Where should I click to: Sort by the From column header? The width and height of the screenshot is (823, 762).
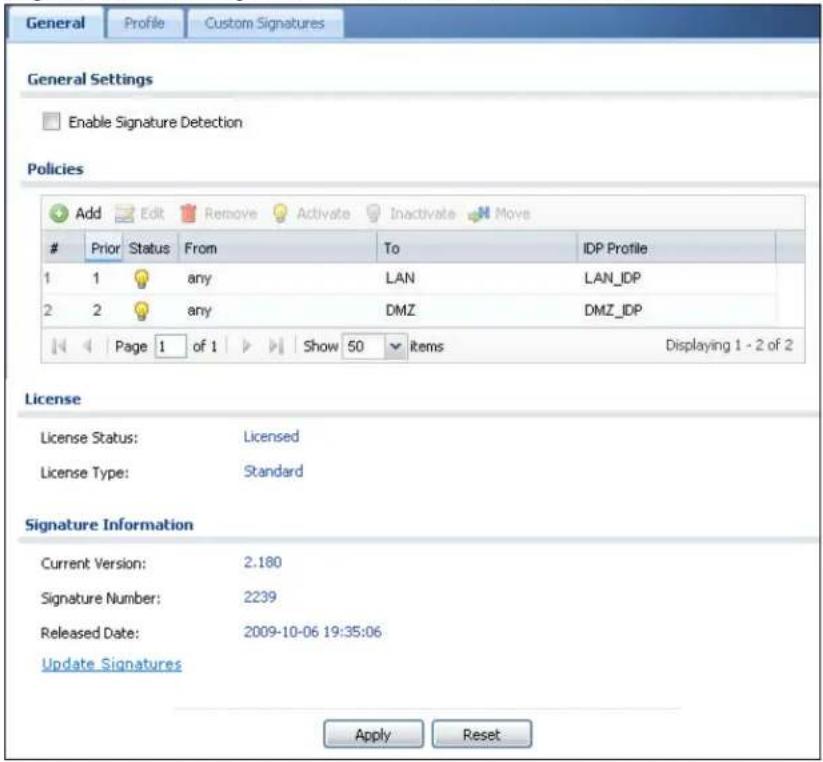(x=278, y=248)
